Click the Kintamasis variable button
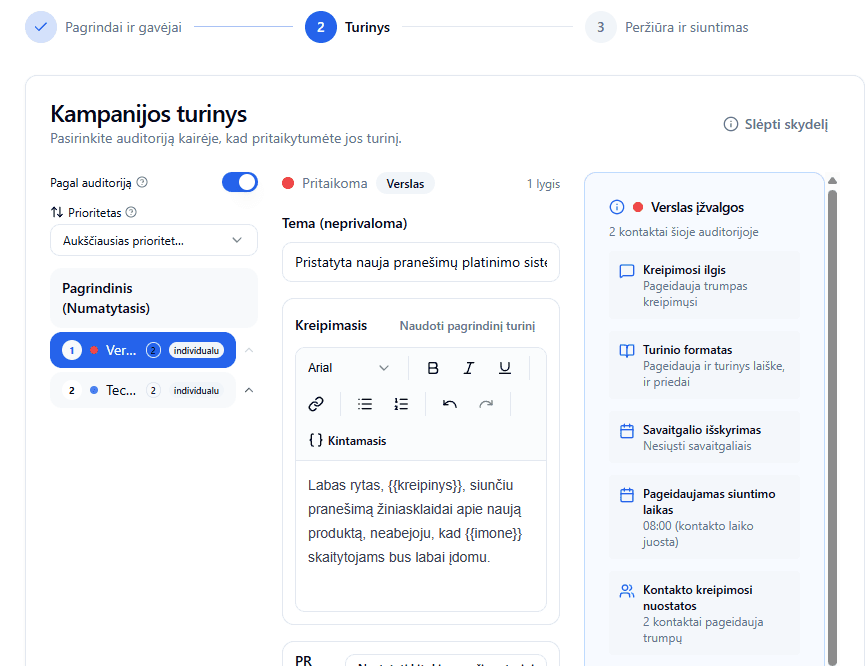Image resolution: width=865 pixels, height=666 pixels. click(347, 440)
